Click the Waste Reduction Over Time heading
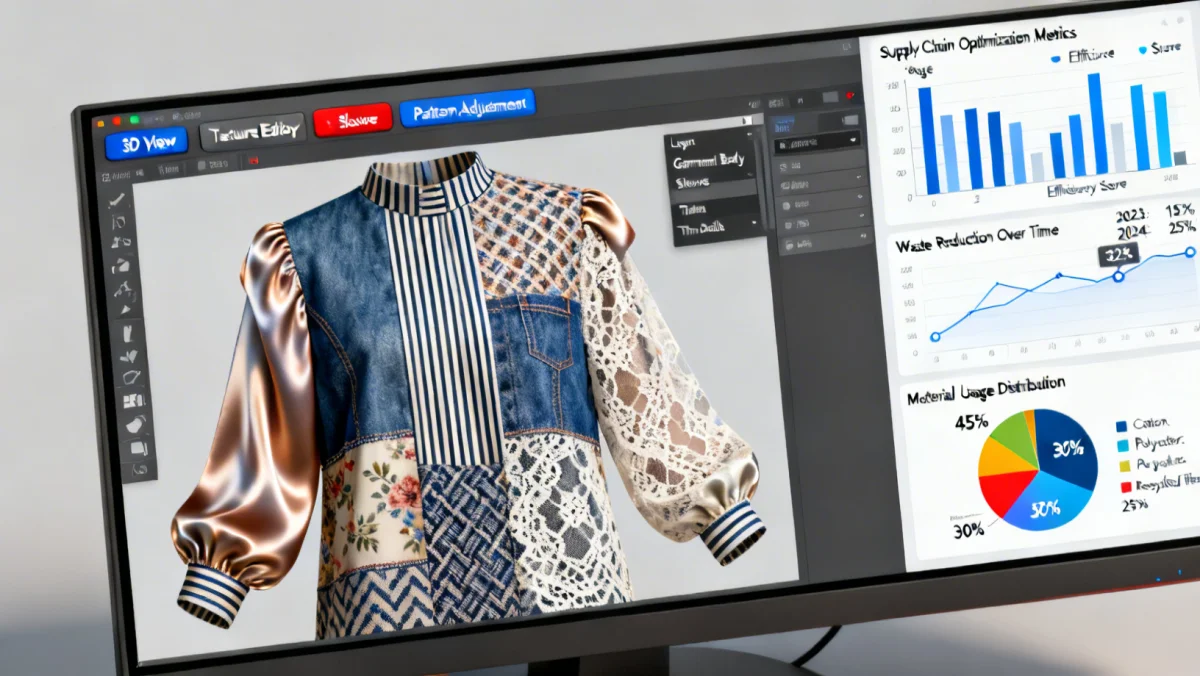 click(x=979, y=240)
